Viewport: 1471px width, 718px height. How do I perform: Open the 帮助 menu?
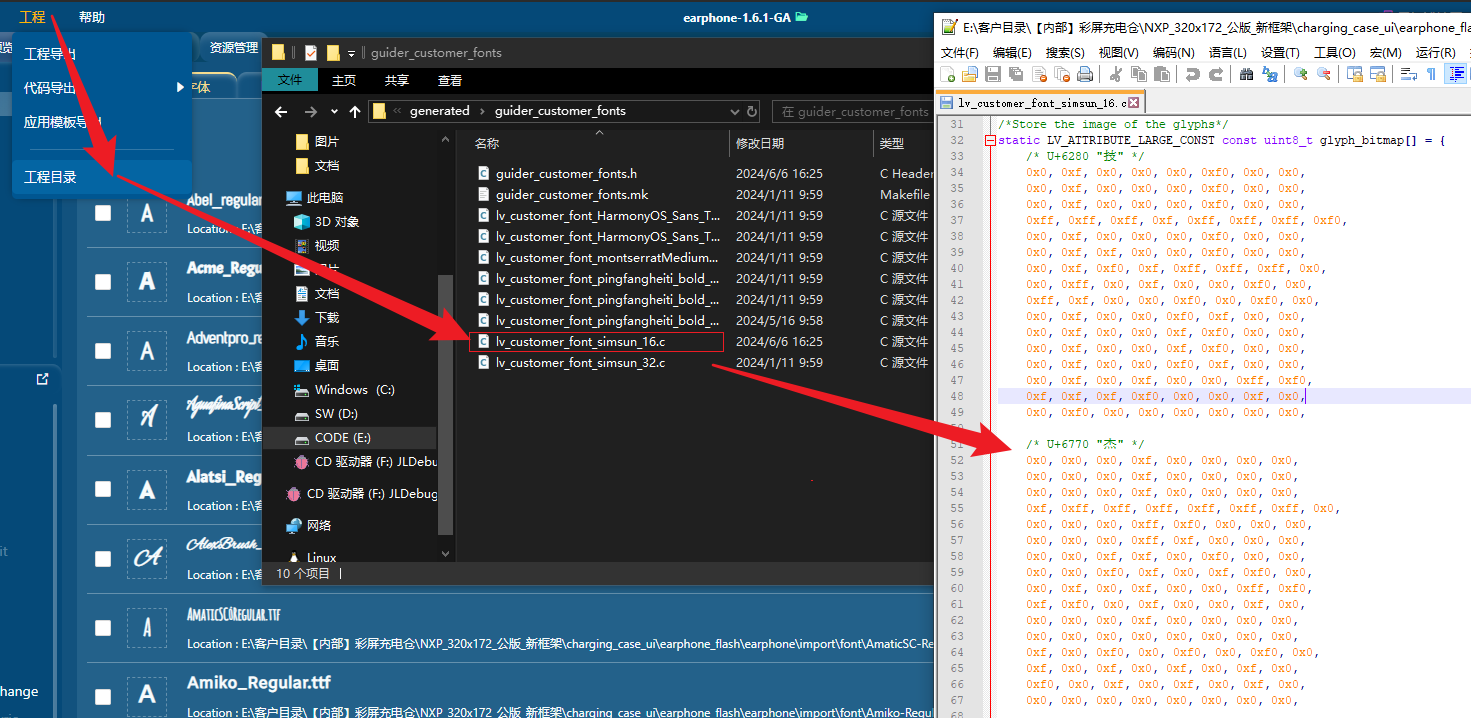(91, 17)
